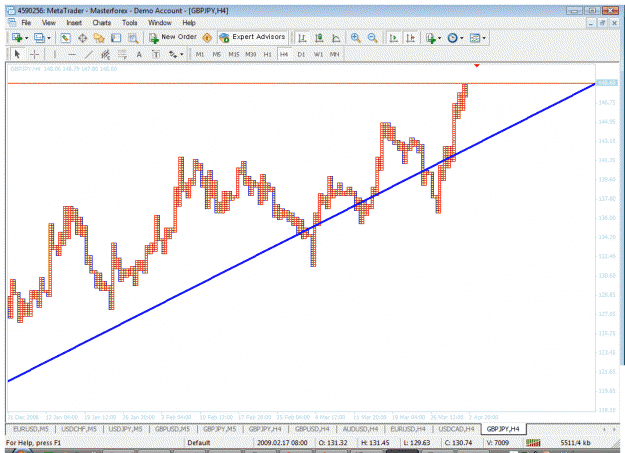The width and height of the screenshot is (625, 453).
Task: Expand the New Chart dropdown arrow
Action: pyautogui.click(x=27, y=38)
